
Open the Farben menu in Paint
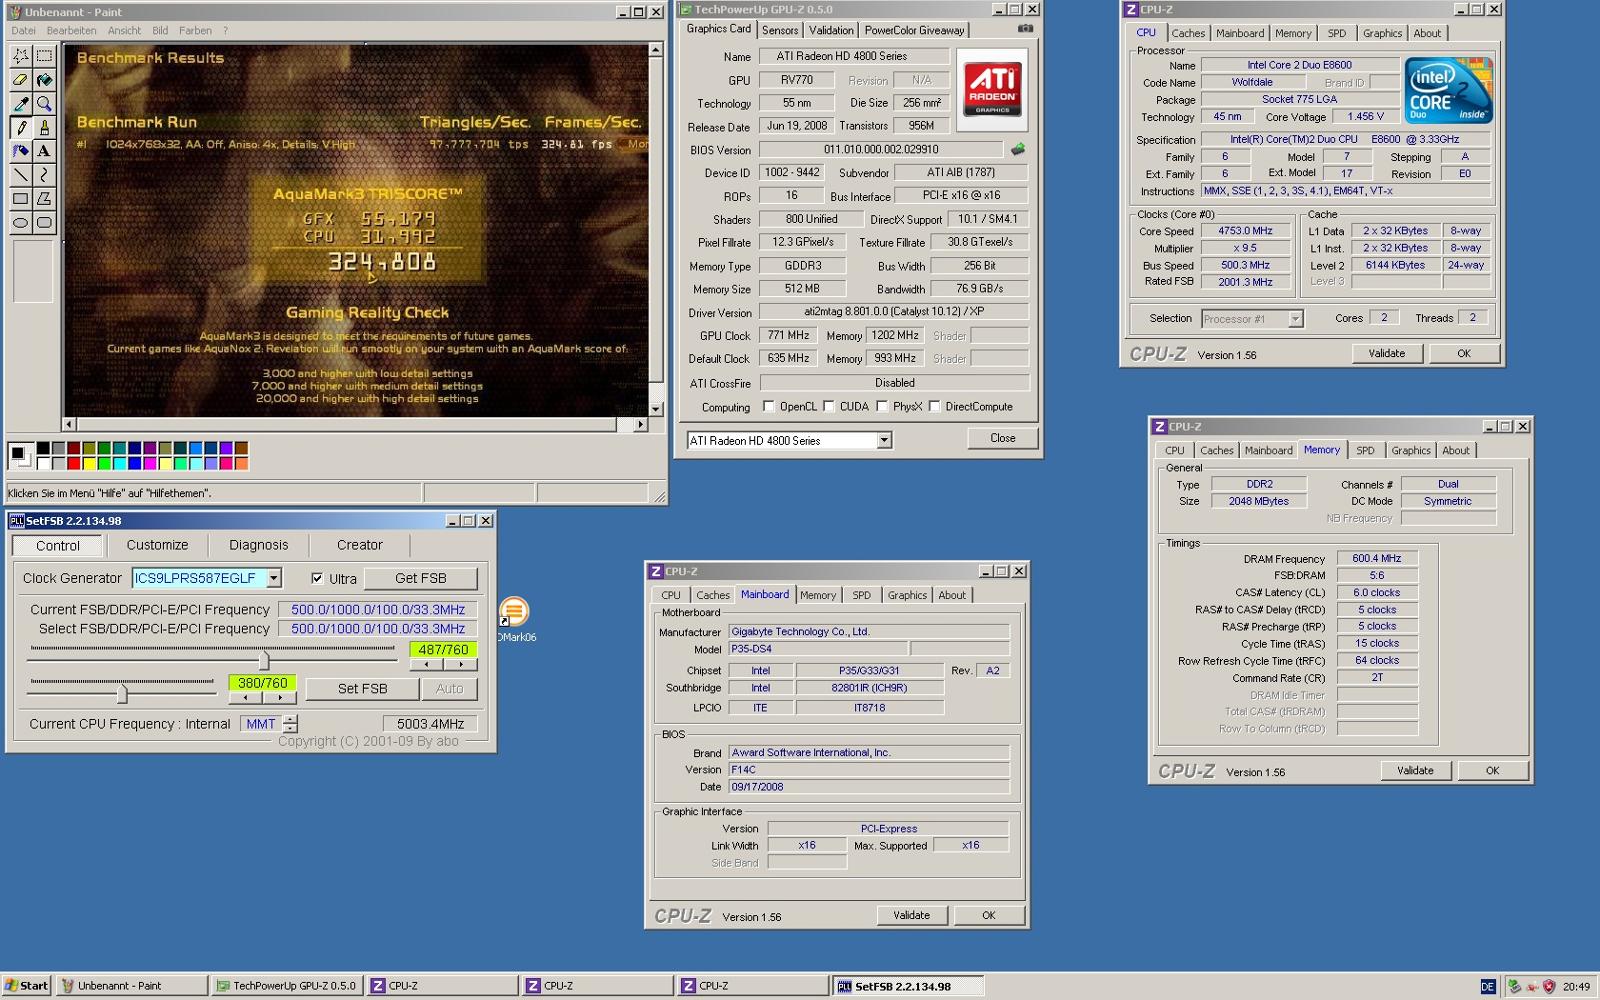(195, 31)
